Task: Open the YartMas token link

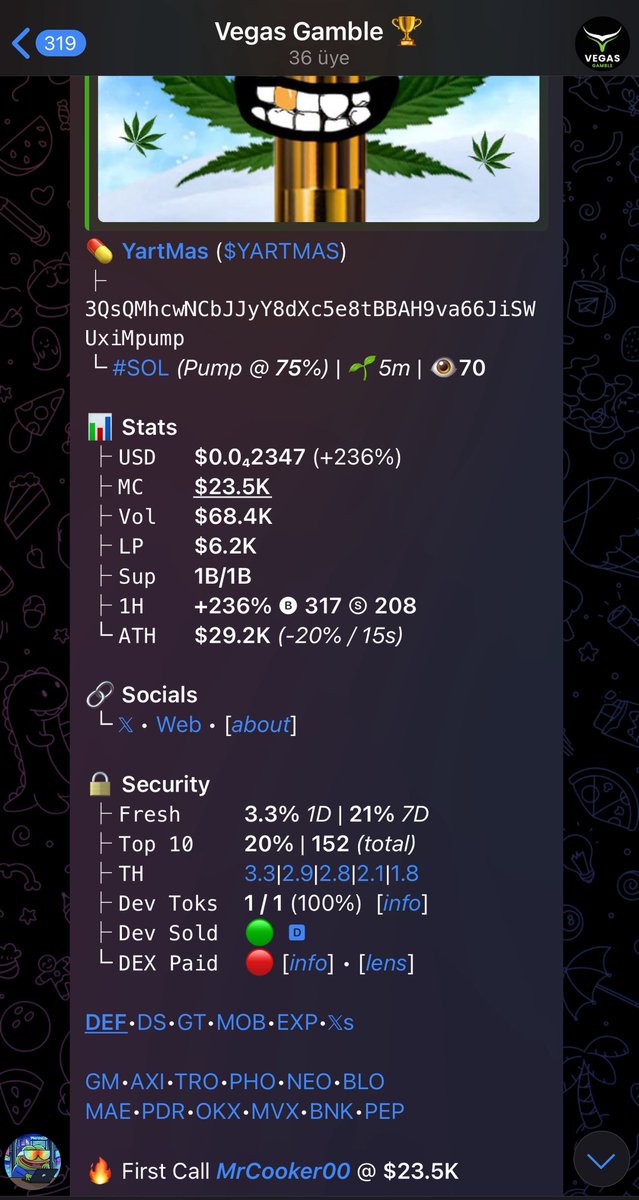Action: click(165, 251)
